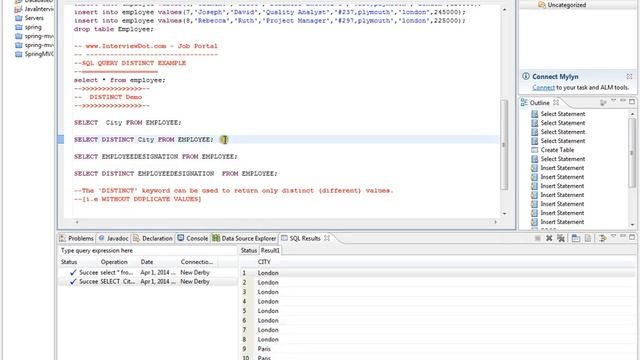The width and height of the screenshot is (640, 360).
Task: Click 'SELECT DISTINCT EMPLOYEEDESIGNATION FROM EMPLOYEE;' line
Action: tap(176, 174)
